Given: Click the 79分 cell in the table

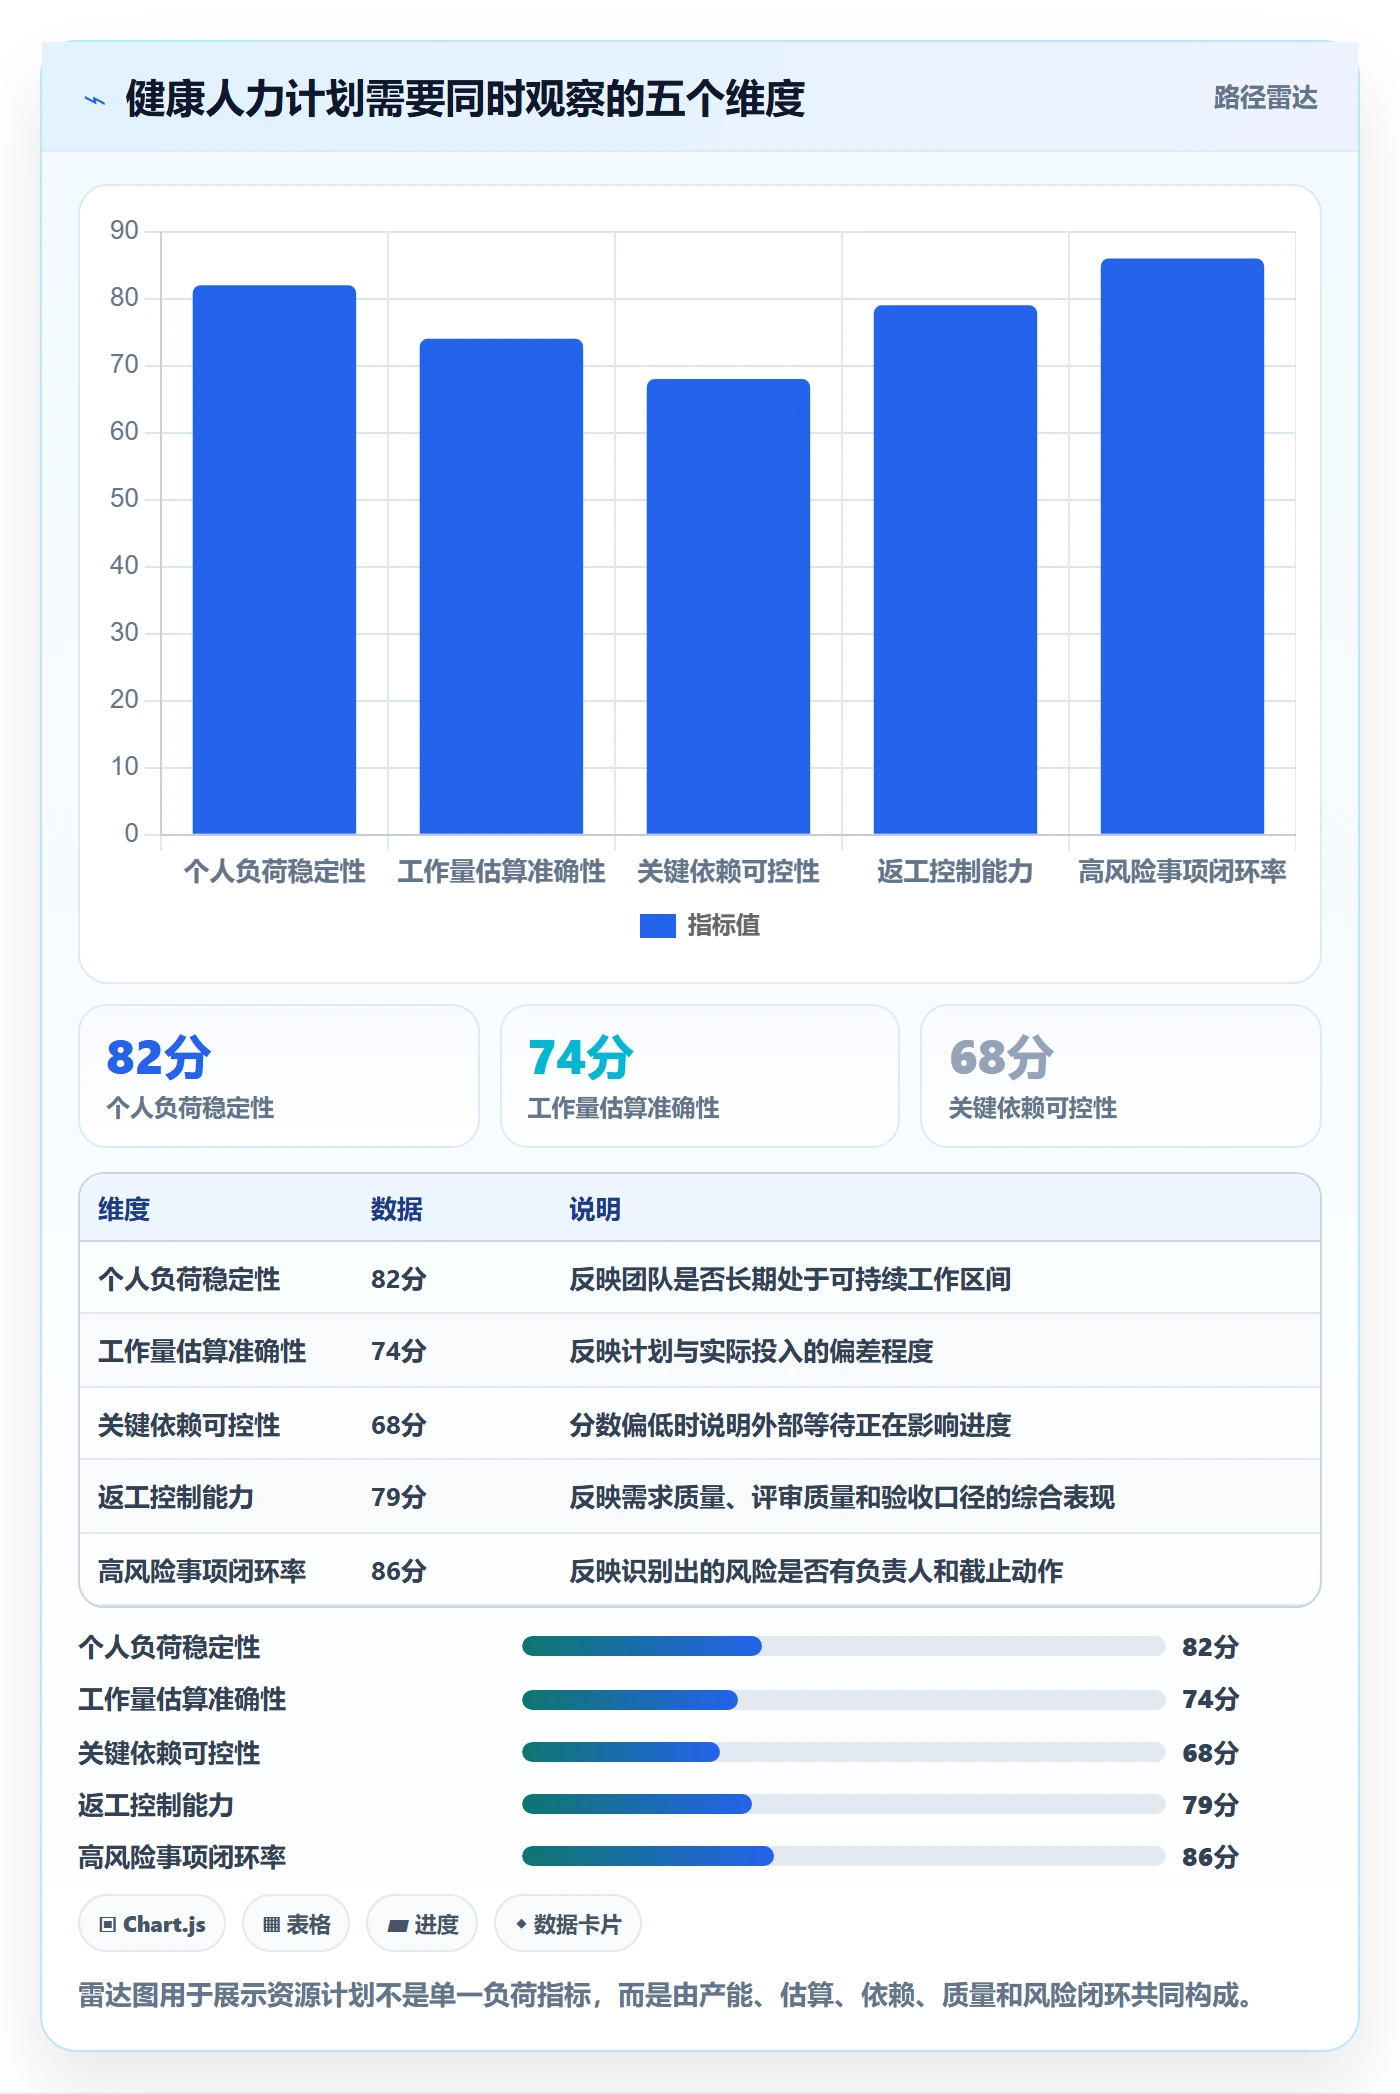Looking at the screenshot, I should tap(399, 1497).
